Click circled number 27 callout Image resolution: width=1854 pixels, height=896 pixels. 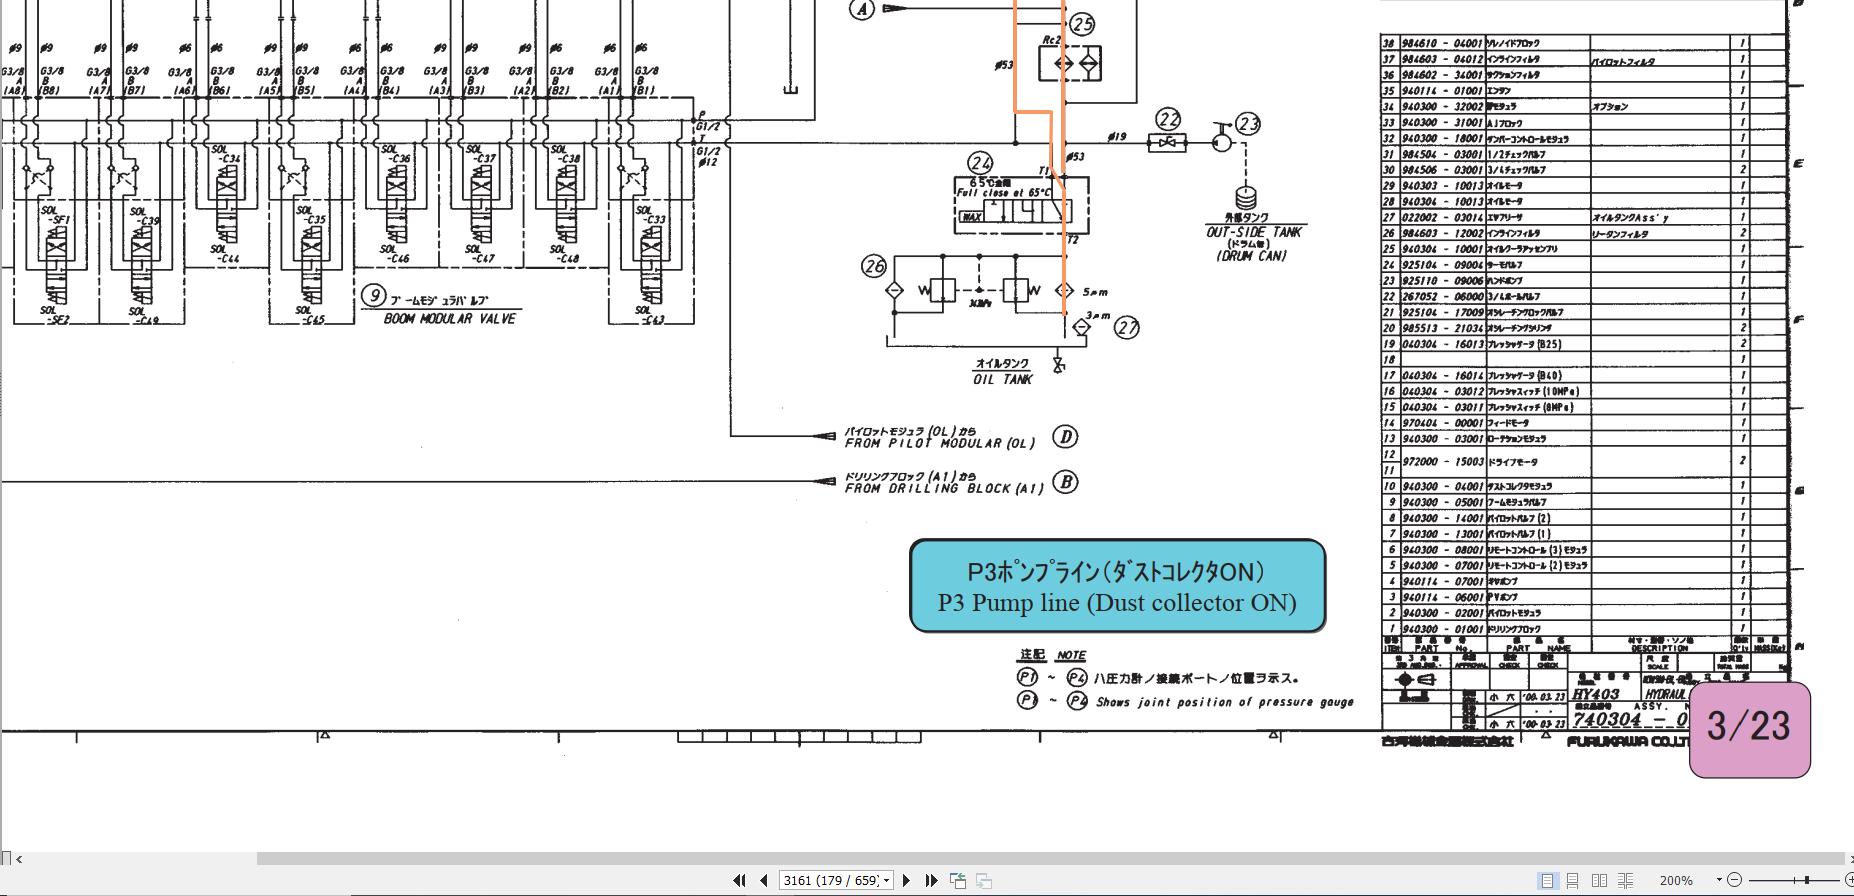(x=1127, y=327)
